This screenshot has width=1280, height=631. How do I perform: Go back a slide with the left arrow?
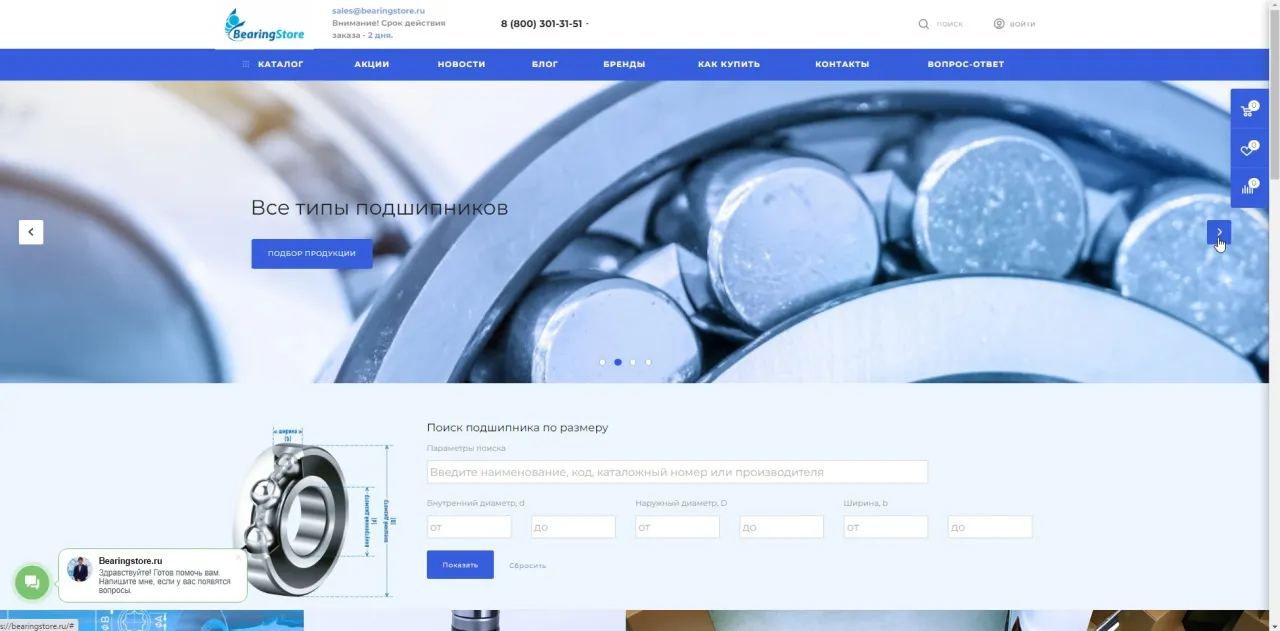coord(31,231)
